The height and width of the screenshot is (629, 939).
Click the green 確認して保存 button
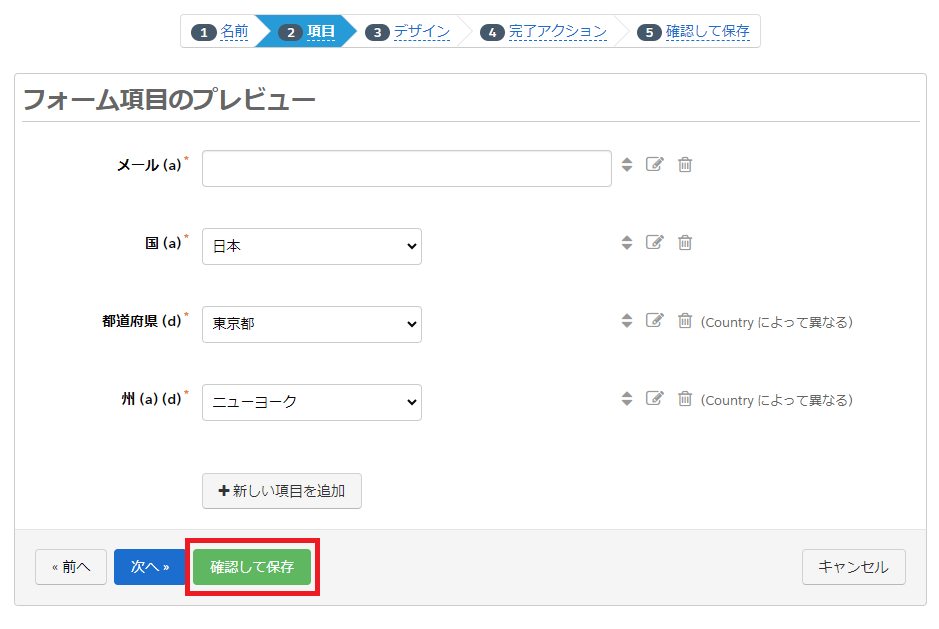click(x=252, y=567)
